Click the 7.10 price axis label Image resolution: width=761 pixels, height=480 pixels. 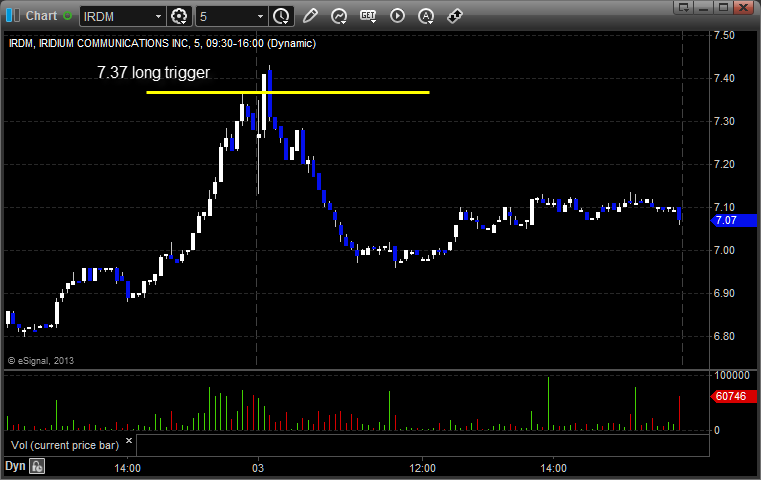coord(724,207)
